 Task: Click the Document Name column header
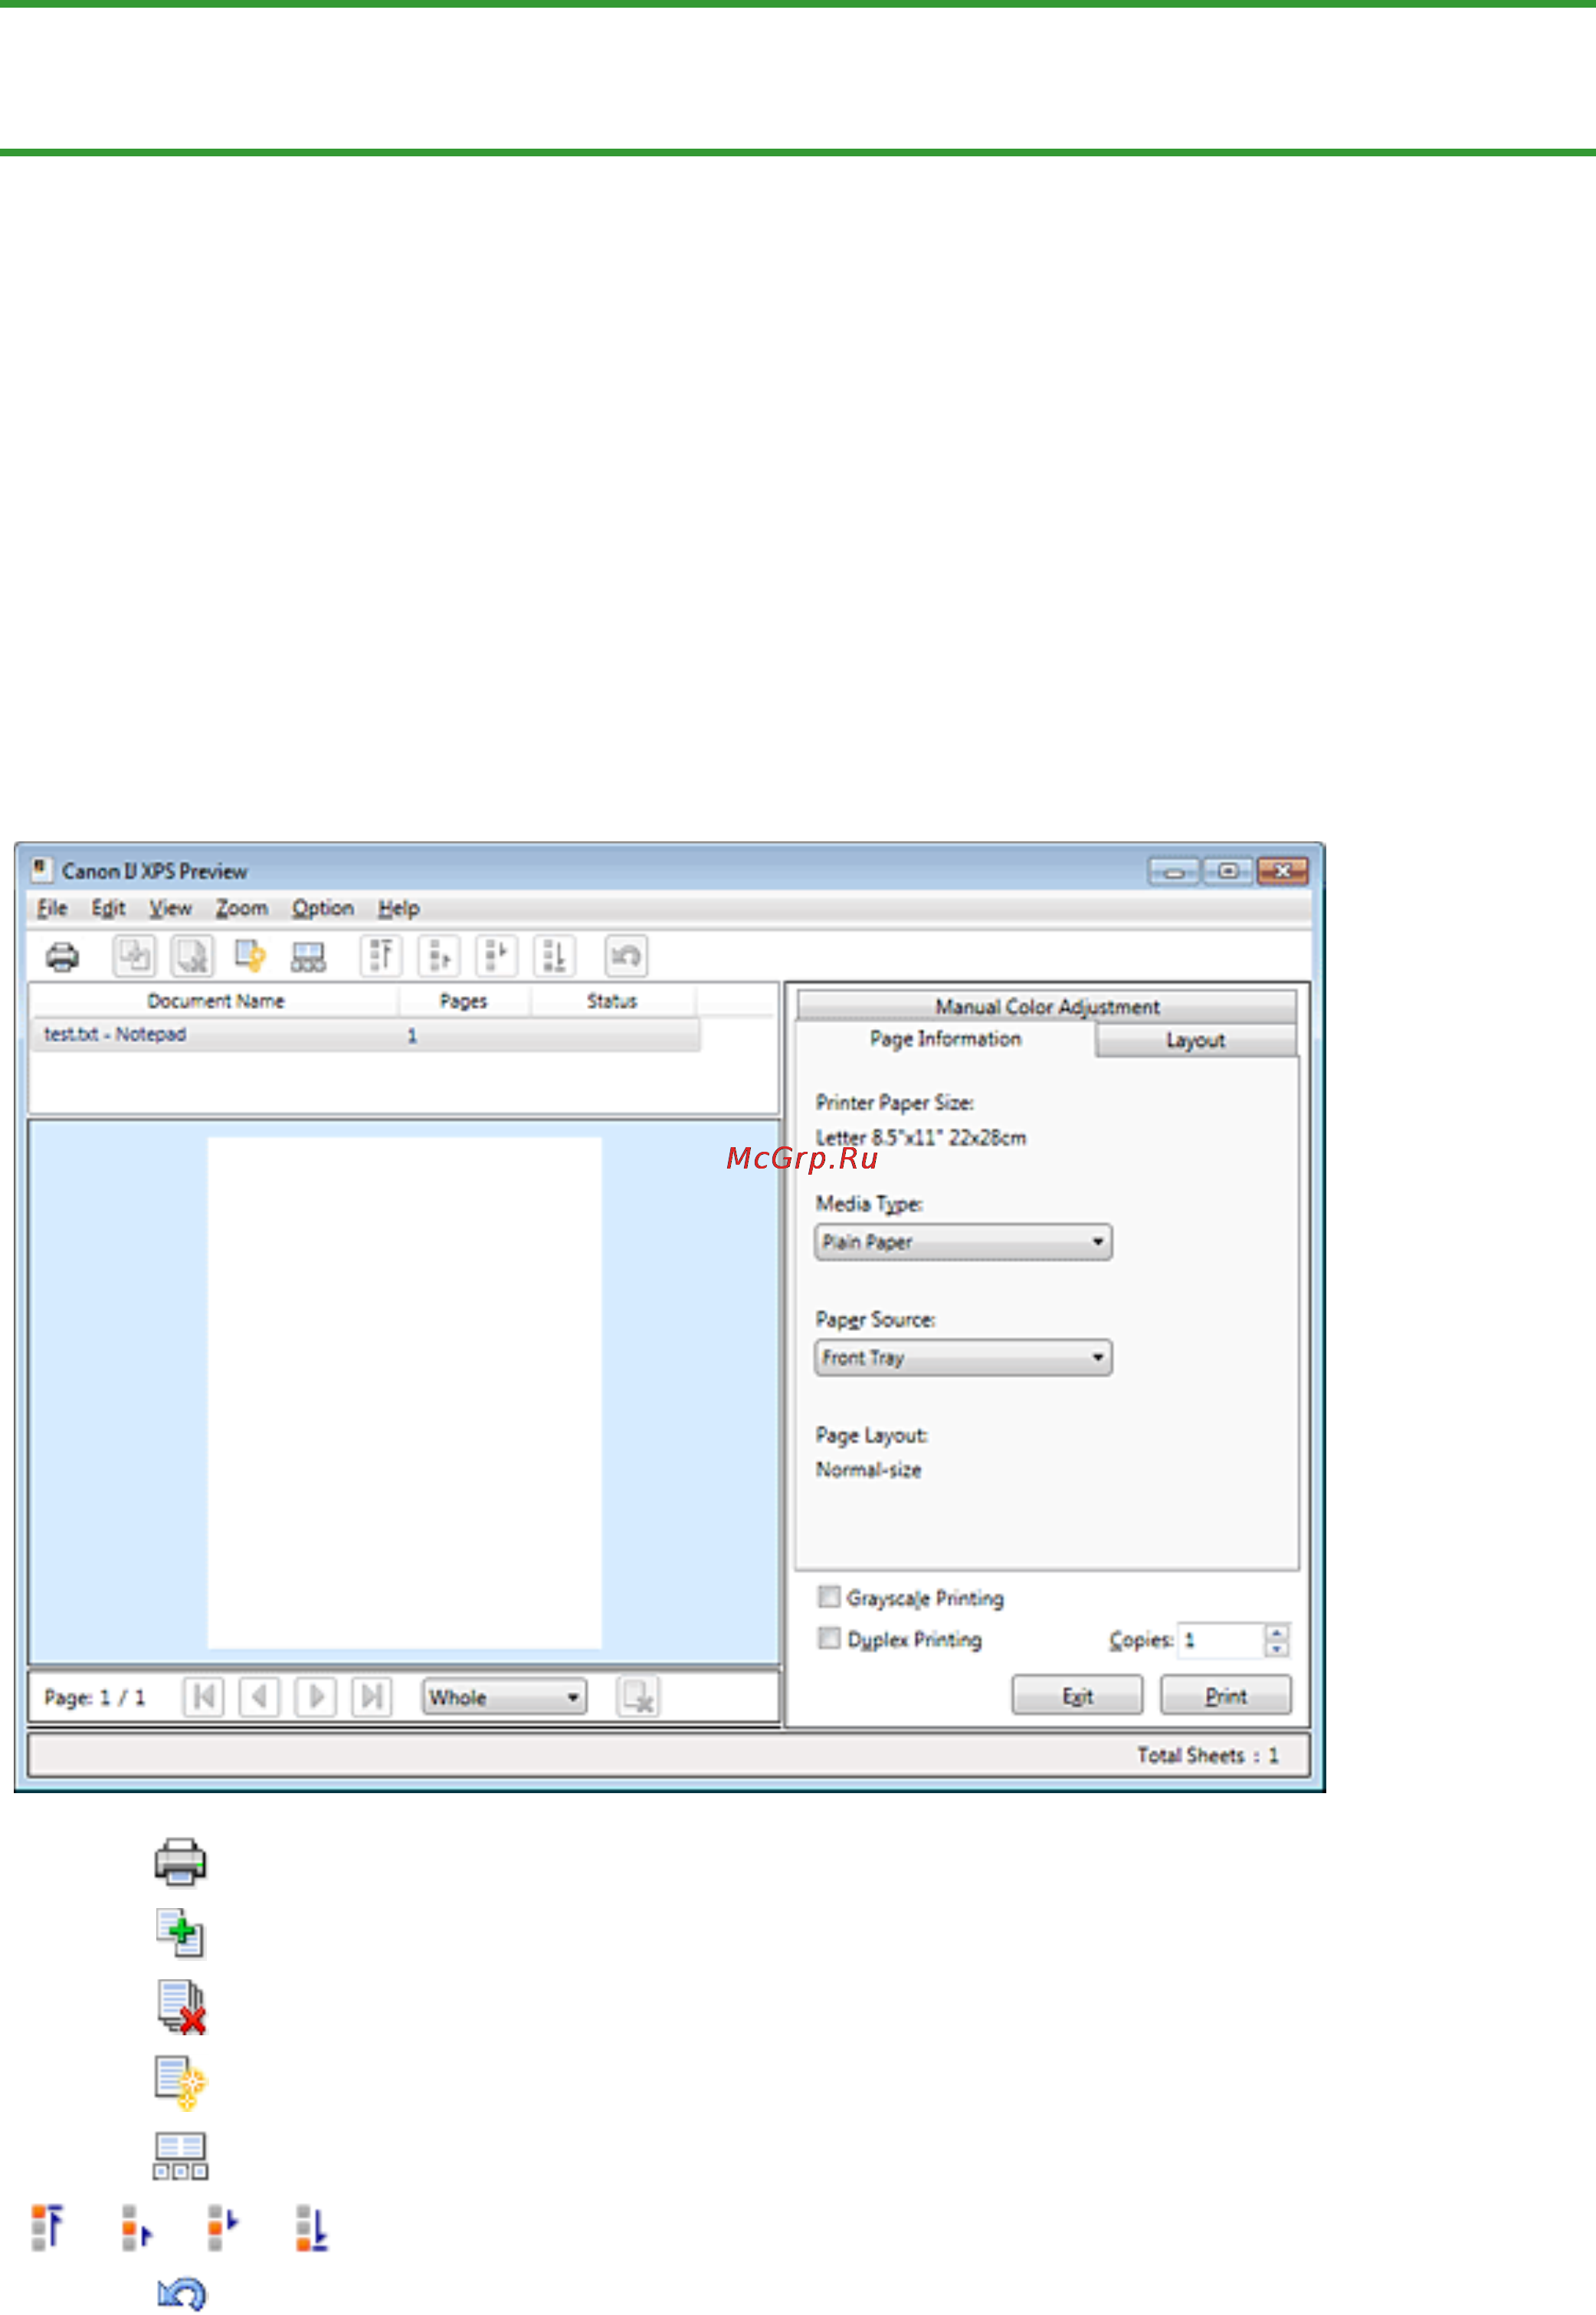point(215,1001)
